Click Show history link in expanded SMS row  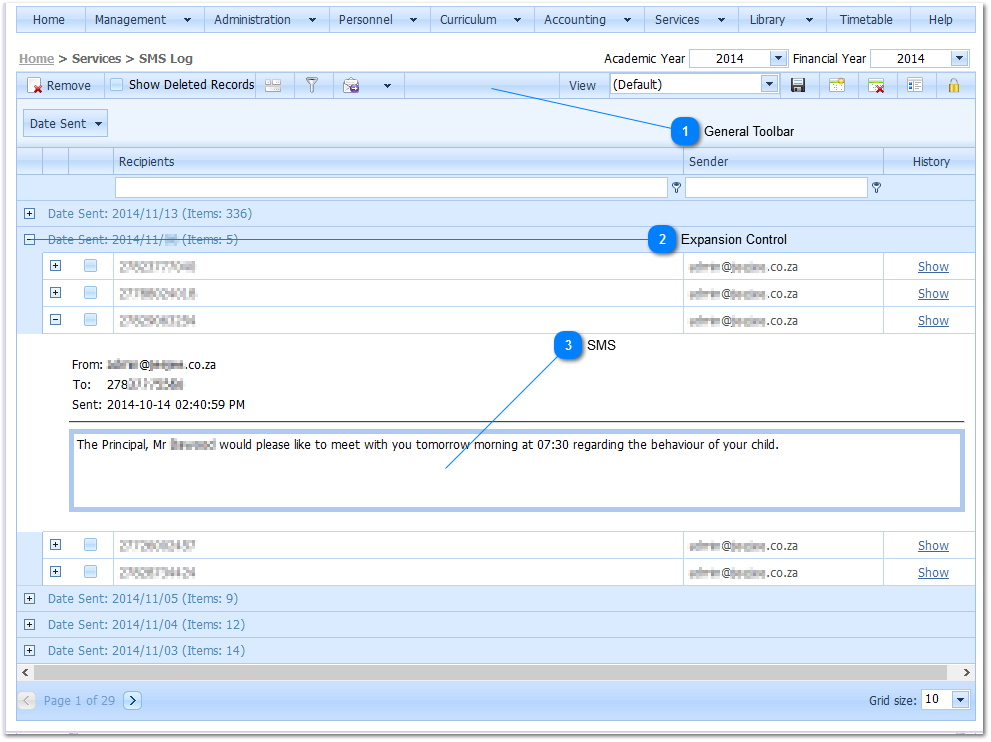[933, 320]
